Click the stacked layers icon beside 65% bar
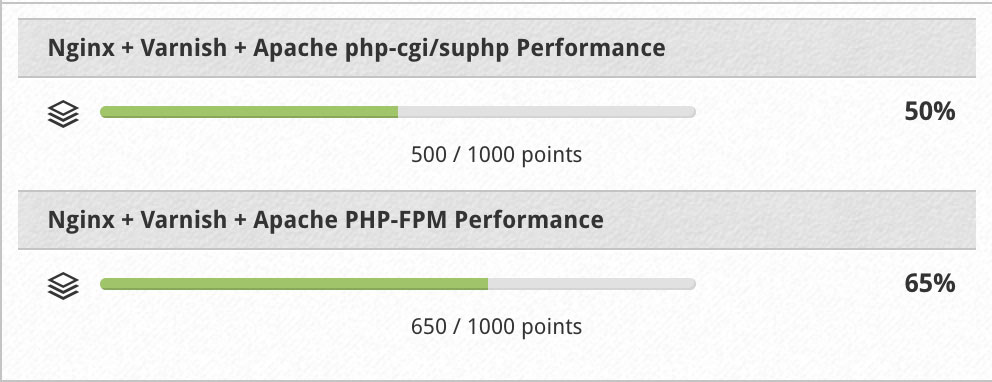 [x=63, y=286]
